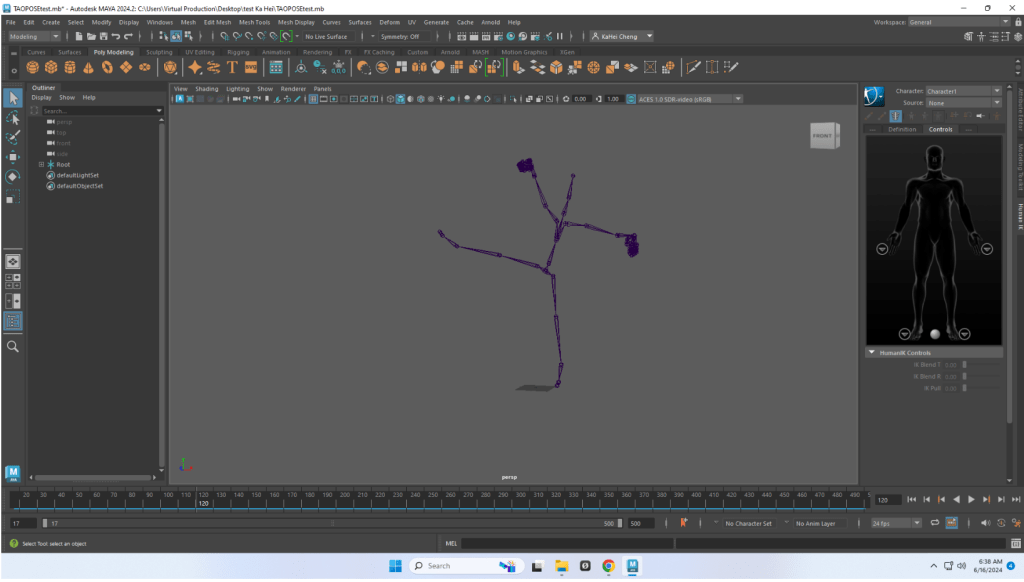Switch to the Rigging shelf tab
1024x582 pixels.
pyautogui.click(x=237, y=52)
